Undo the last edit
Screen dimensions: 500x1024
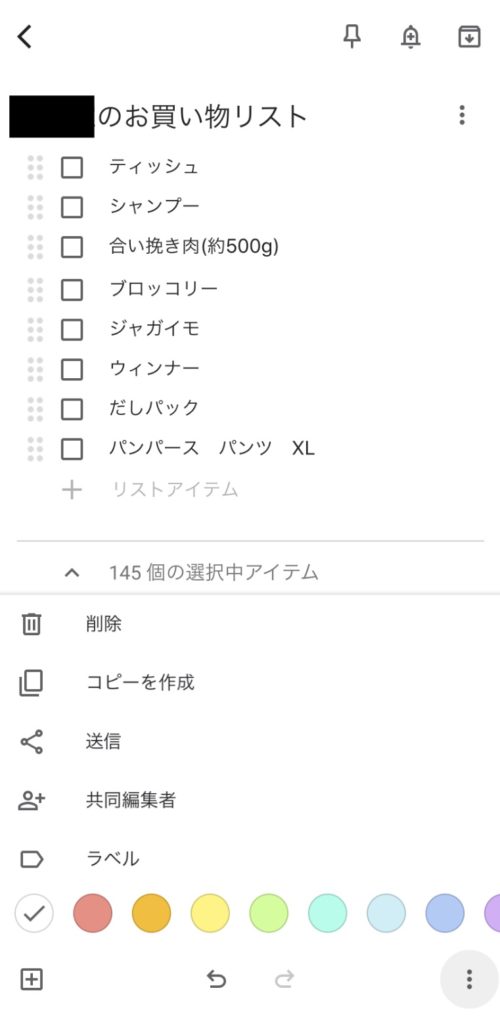(x=216, y=979)
